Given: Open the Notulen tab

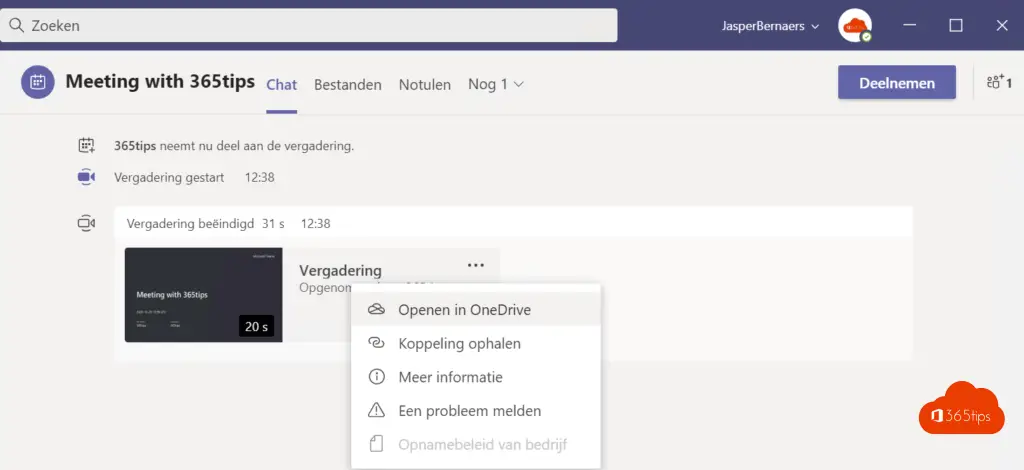Looking at the screenshot, I should pos(425,85).
